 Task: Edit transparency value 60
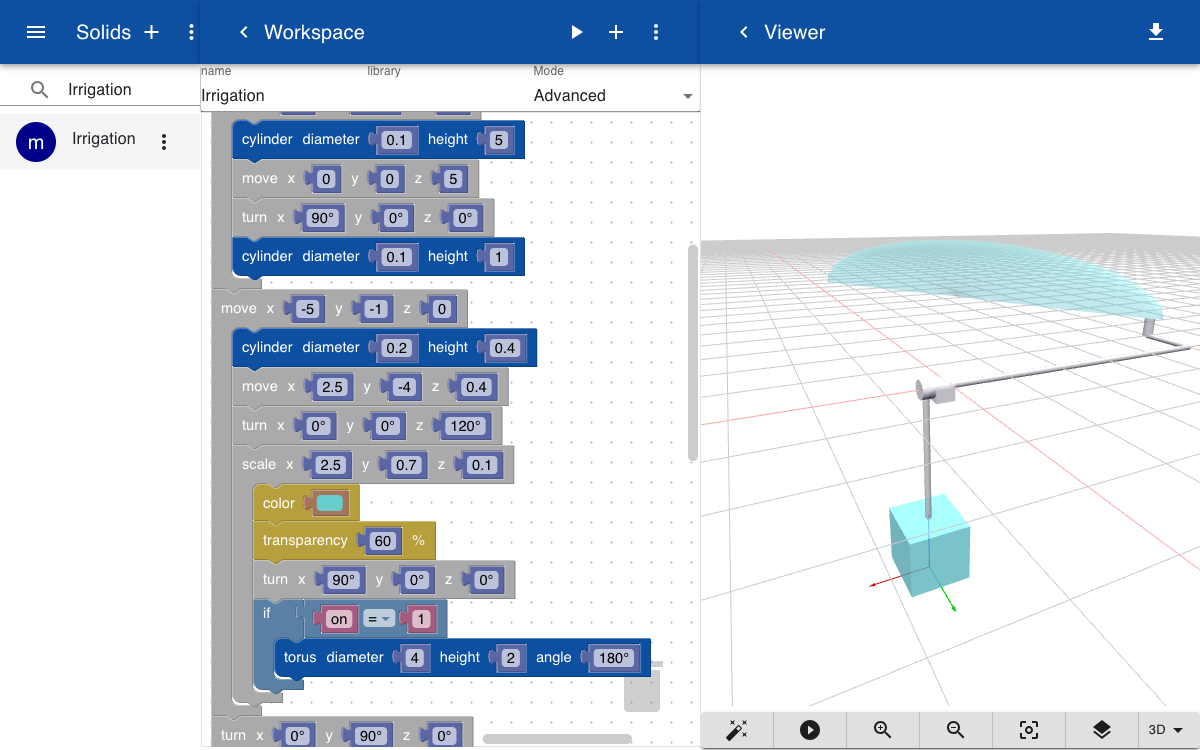point(384,541)
